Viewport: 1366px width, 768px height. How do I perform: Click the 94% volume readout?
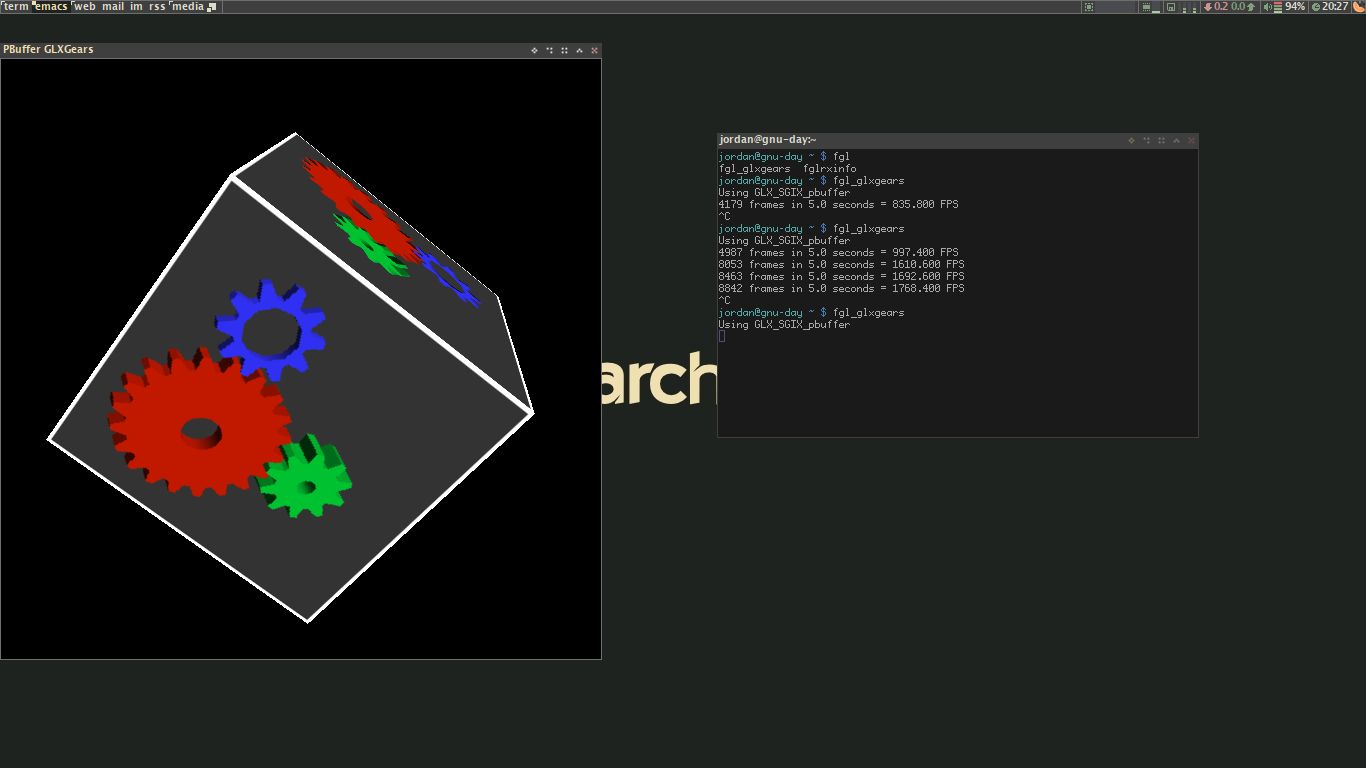tap(1295, 7)
